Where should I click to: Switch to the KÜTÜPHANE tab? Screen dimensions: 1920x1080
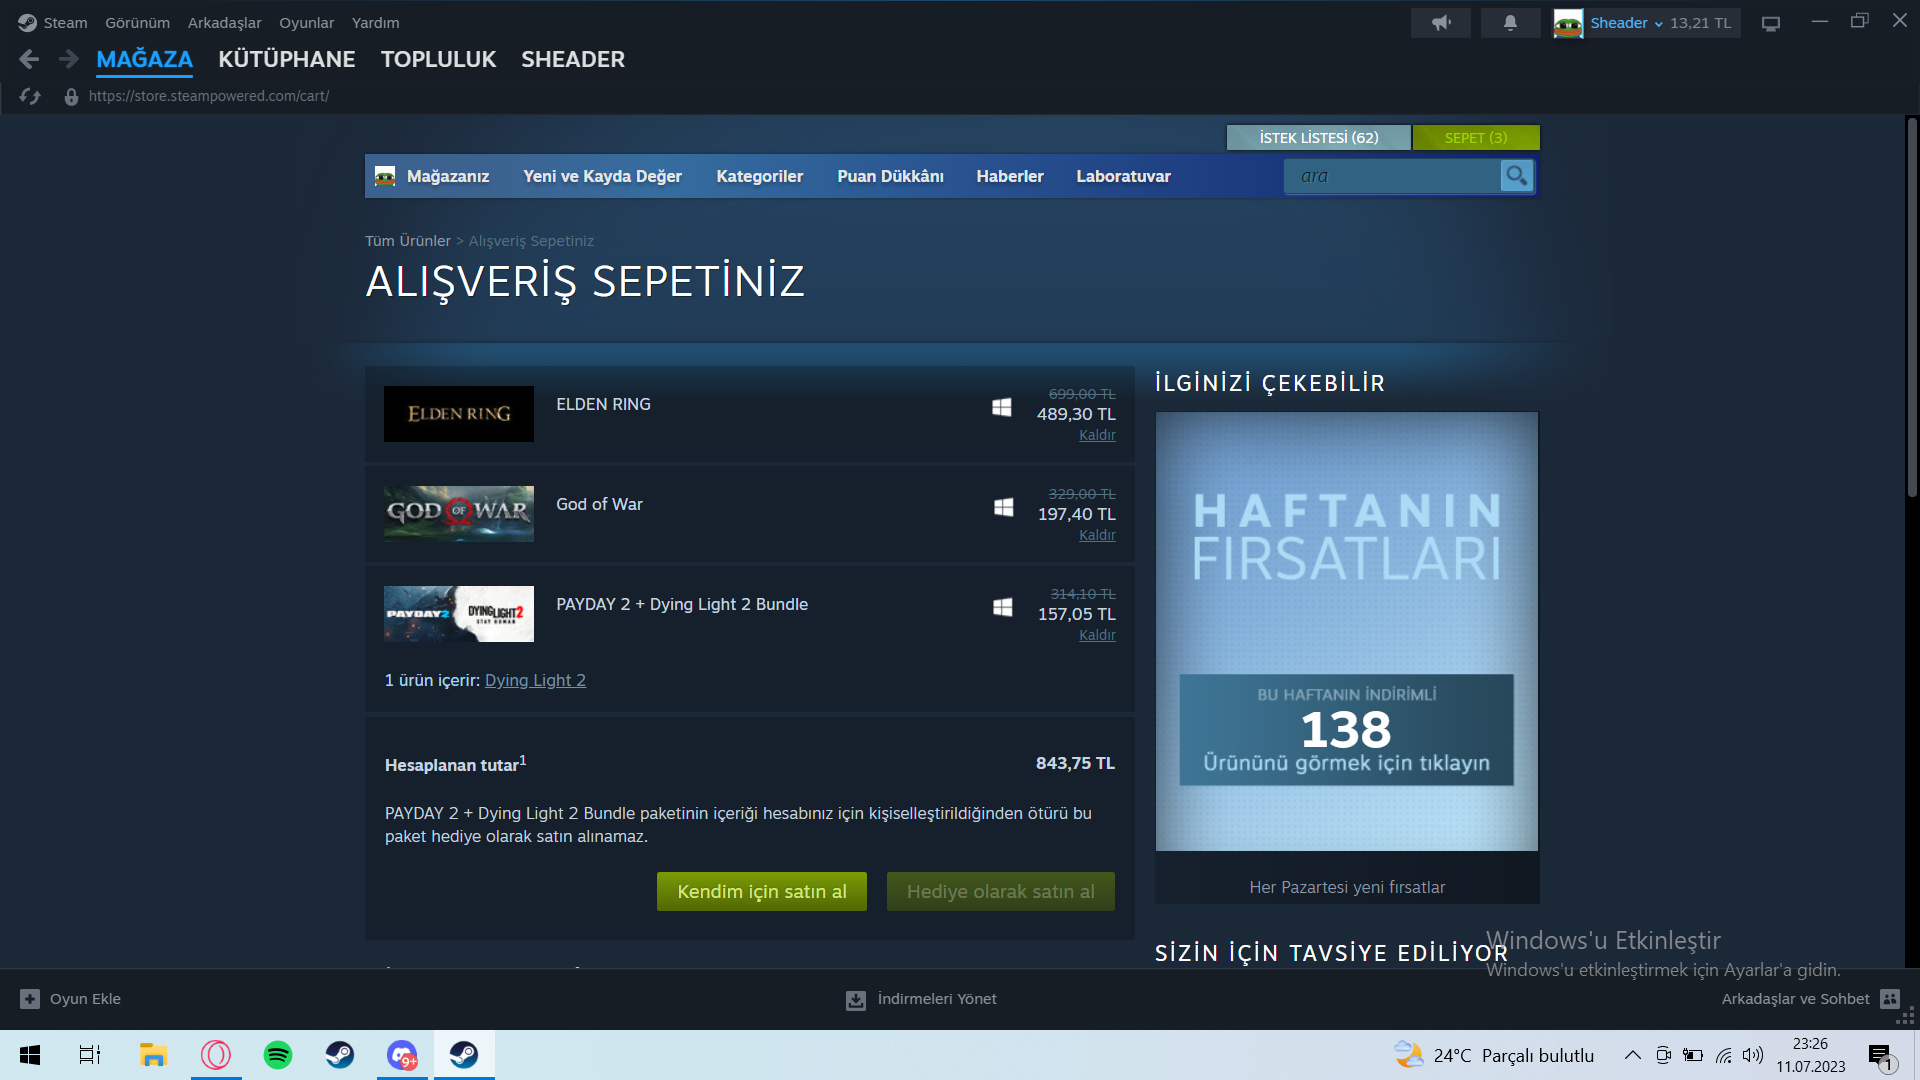point(286,60)
